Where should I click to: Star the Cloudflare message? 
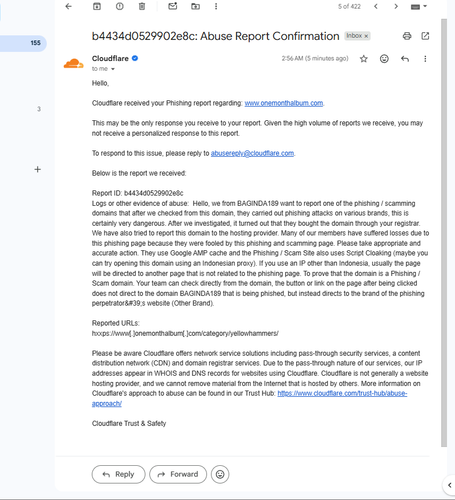tap(364, 59)
